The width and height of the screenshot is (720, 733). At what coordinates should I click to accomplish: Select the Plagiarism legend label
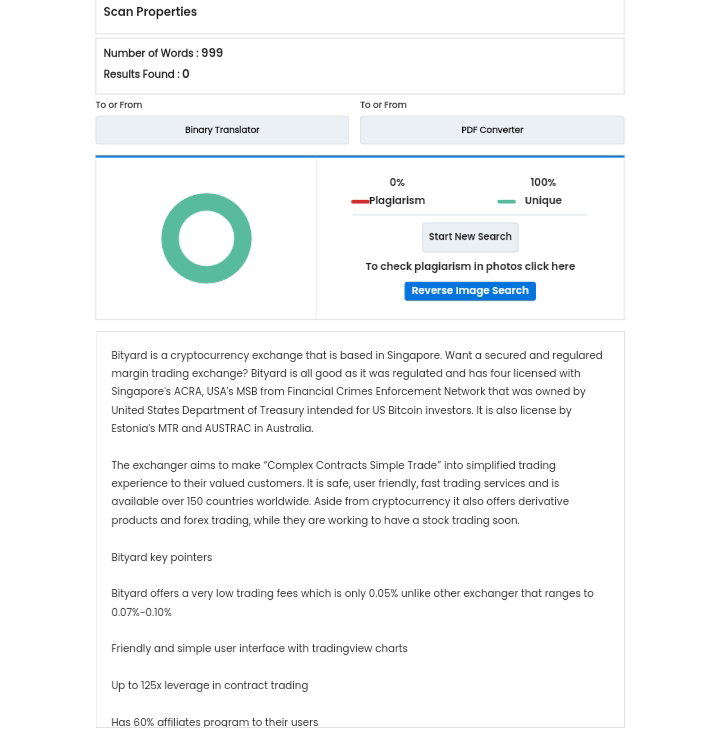coord(397,201)
